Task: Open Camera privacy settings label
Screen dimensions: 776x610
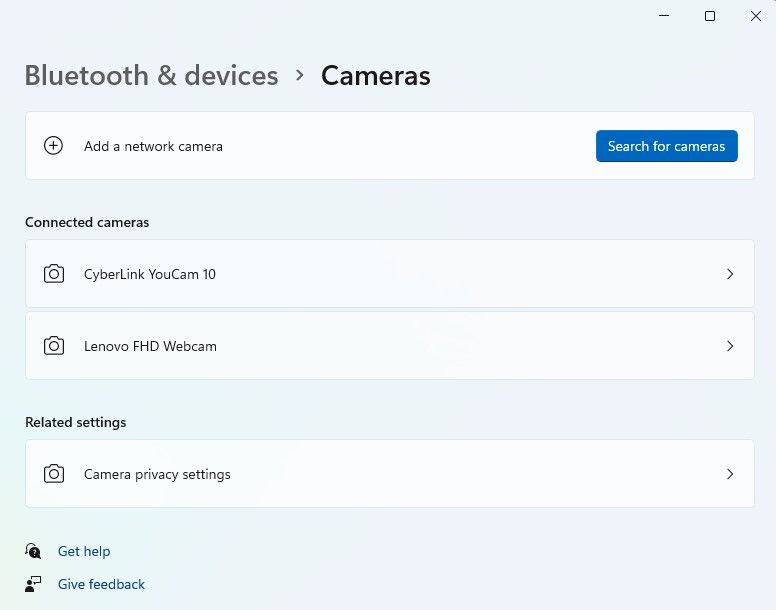Action: pyautogui.click(x=157, y=474)
